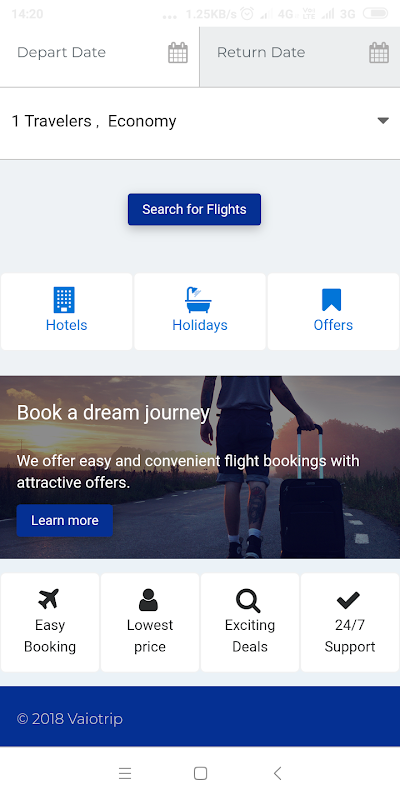The image size is (400, 800).
Task: Open the Depart Date calendar icon
Action: (x=178, y=53)
